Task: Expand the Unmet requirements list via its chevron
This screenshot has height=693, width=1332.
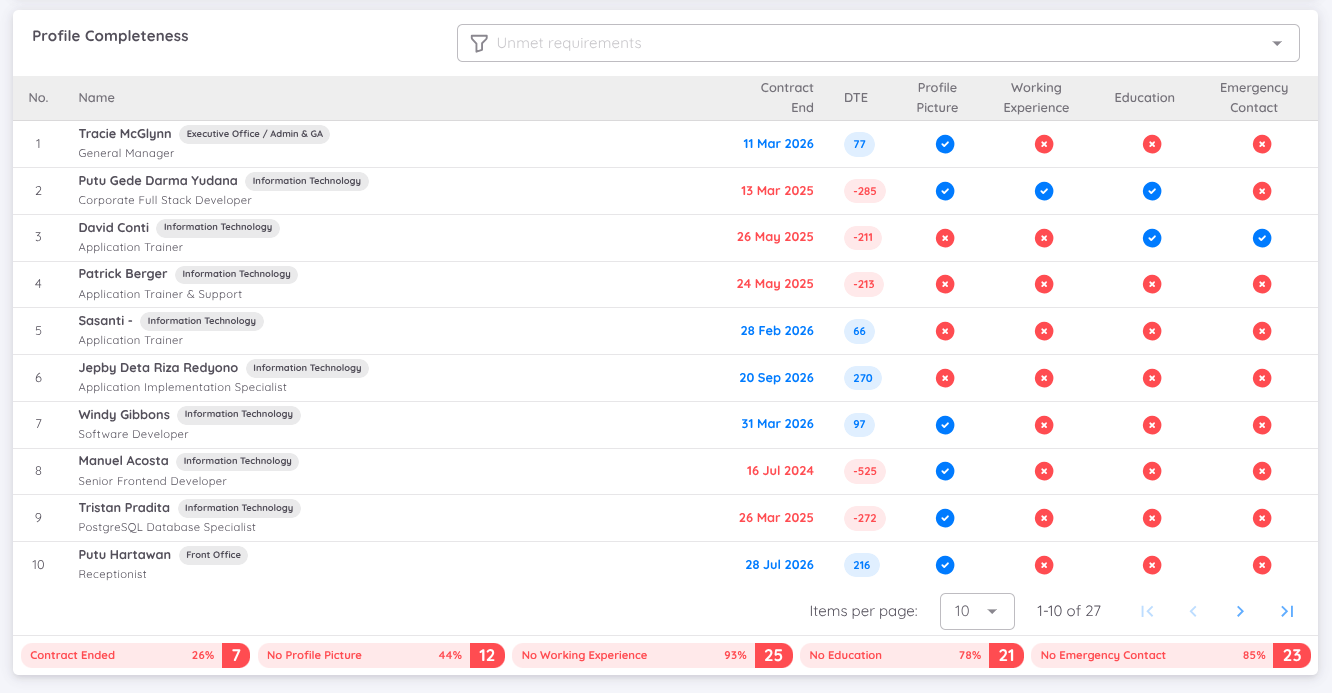Action: click(x=1276, y=43)
